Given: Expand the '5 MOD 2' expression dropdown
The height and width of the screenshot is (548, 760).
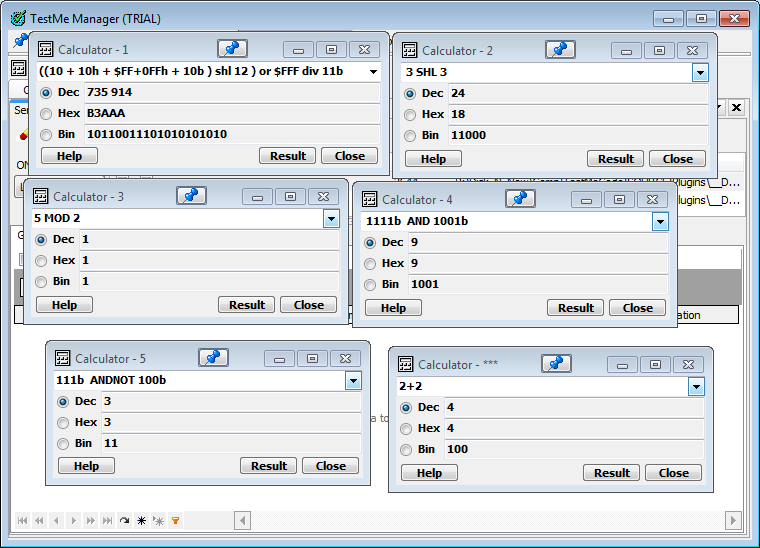Looking at the screenshot, I should 331,219.
